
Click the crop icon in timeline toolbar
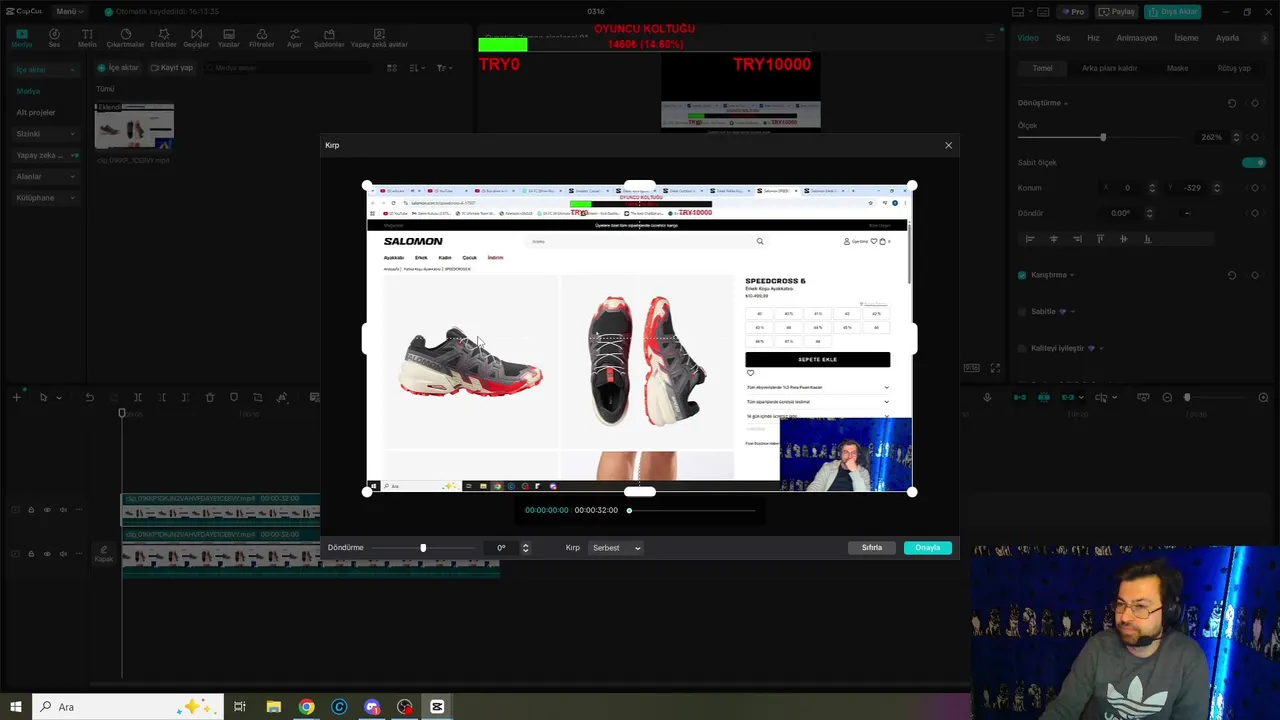[x=258, y=398]
